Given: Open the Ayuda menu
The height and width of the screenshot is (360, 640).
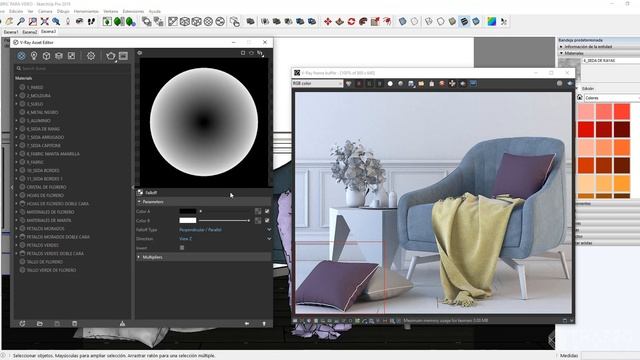Looking at the screenshot, I should coord(155,11).
